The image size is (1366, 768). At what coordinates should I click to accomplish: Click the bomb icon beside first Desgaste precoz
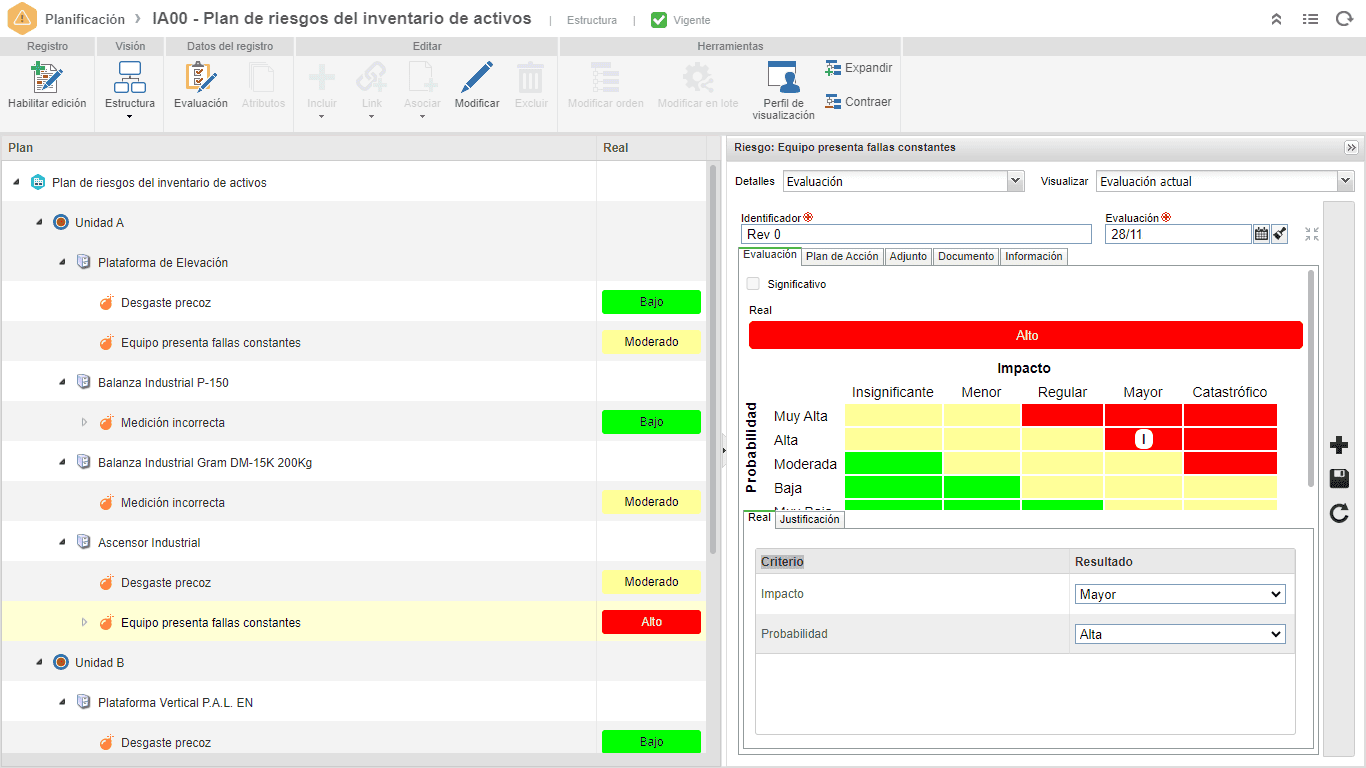107,302
